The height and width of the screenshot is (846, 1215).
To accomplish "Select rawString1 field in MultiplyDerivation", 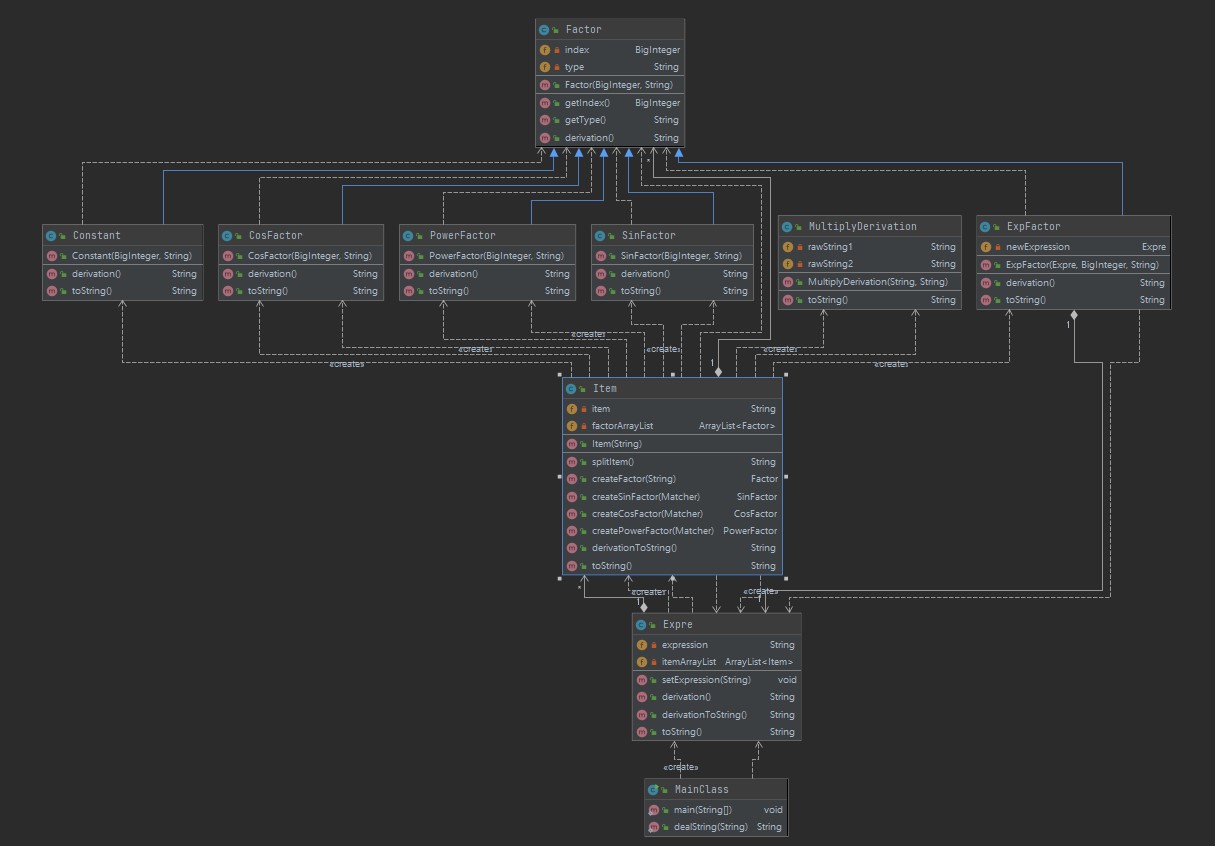I will click(x=870, y=247).
